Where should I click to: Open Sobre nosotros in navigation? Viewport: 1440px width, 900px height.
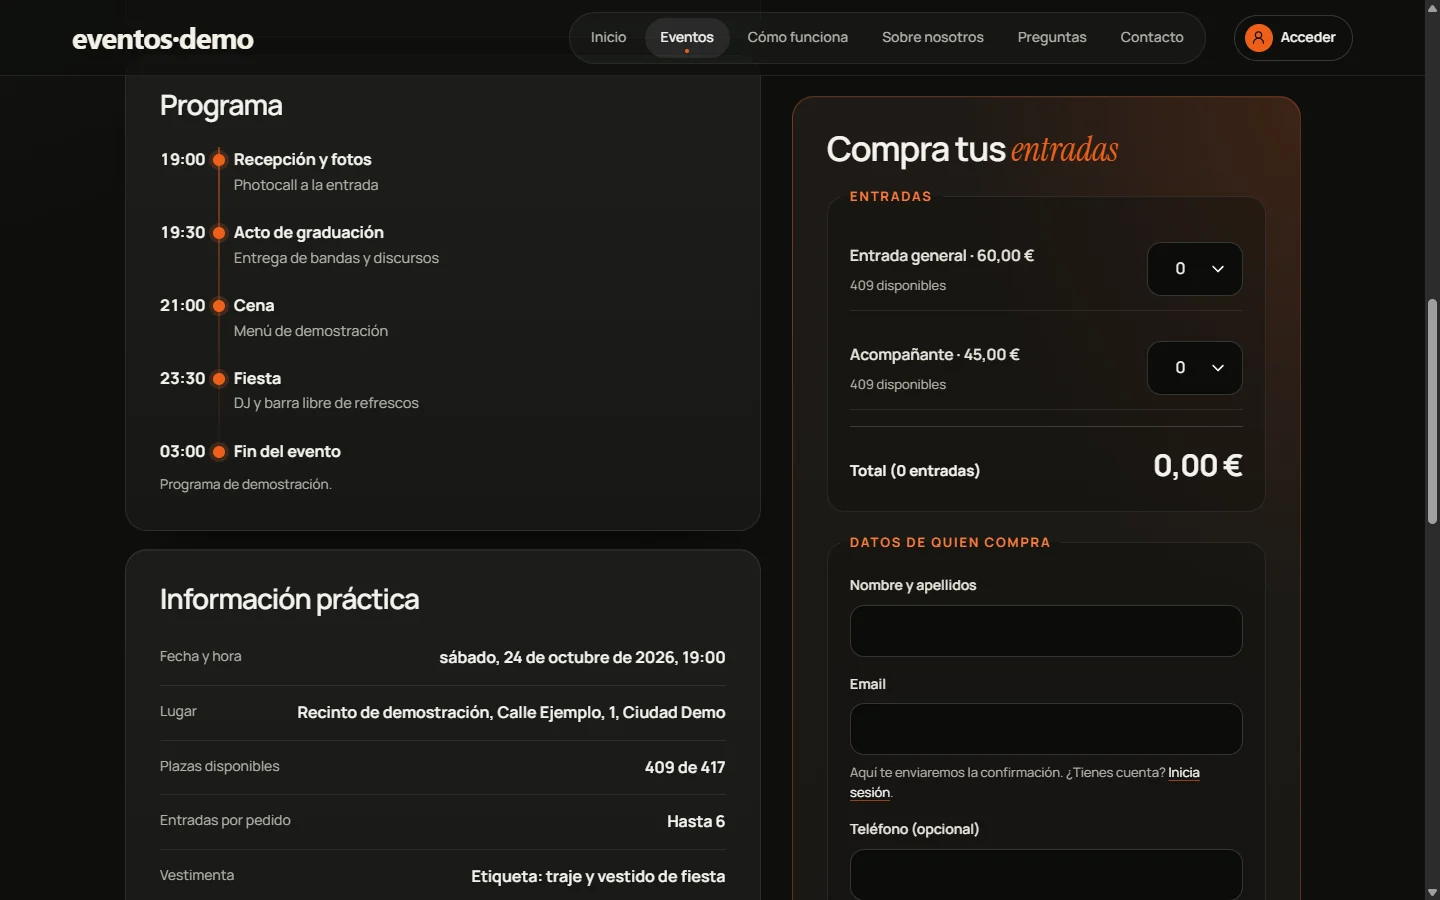932,37
